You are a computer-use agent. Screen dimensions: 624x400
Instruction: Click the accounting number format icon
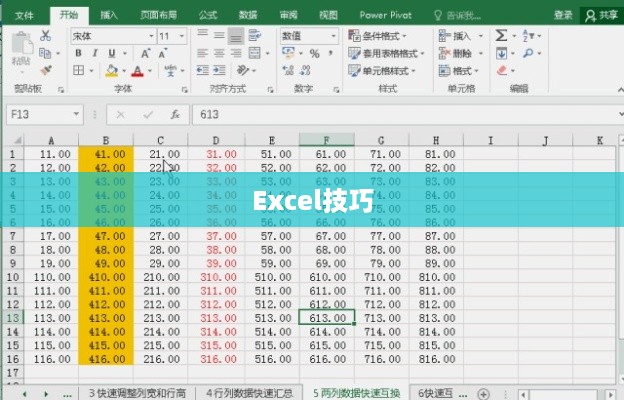point(289,53)
